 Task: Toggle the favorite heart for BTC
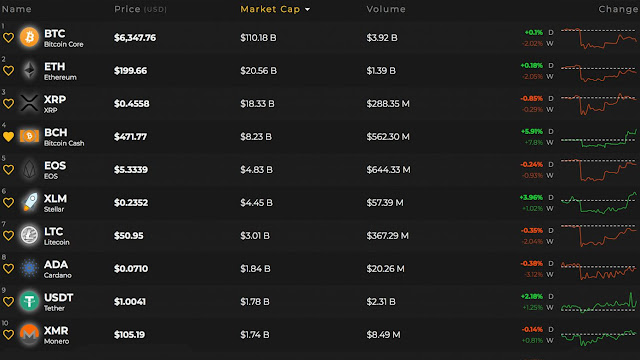point(8,38)
